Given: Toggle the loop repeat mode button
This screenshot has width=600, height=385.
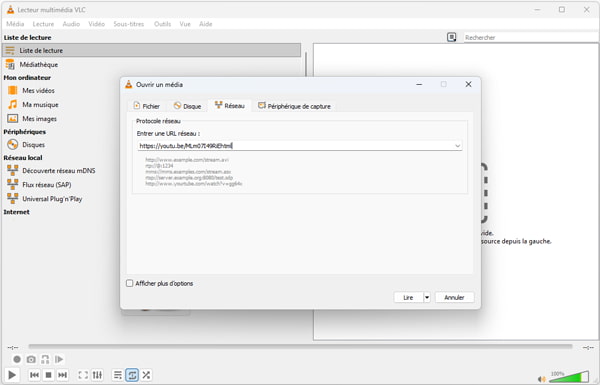Looking at the screenshot, I should [x=132, y=375].
